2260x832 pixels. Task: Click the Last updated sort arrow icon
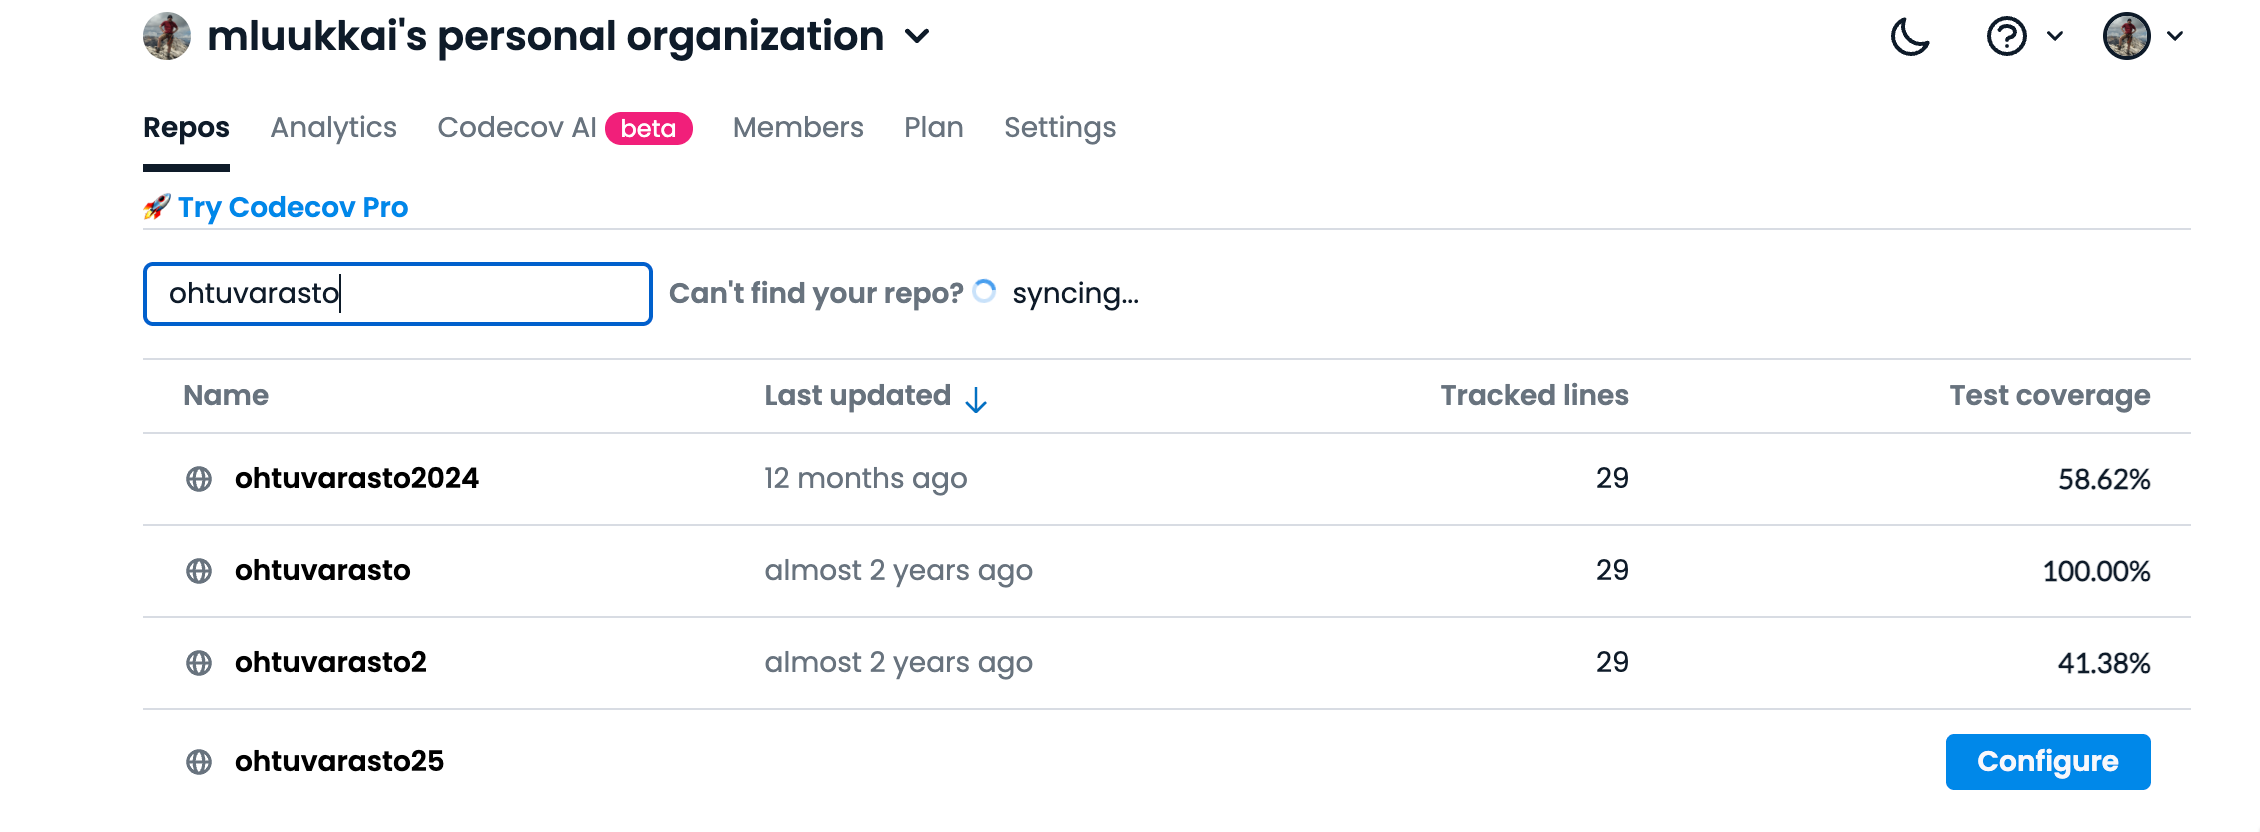[976, 400]
